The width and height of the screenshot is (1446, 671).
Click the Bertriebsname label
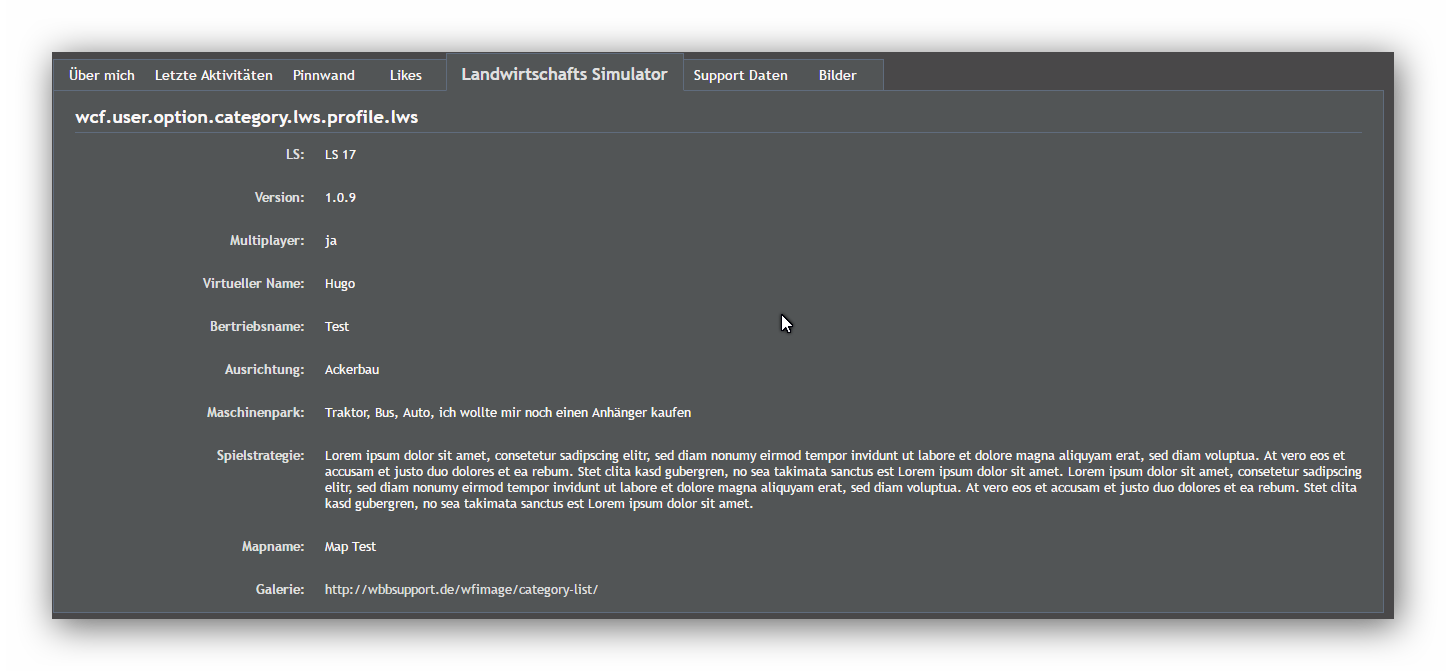pos(256,327)
